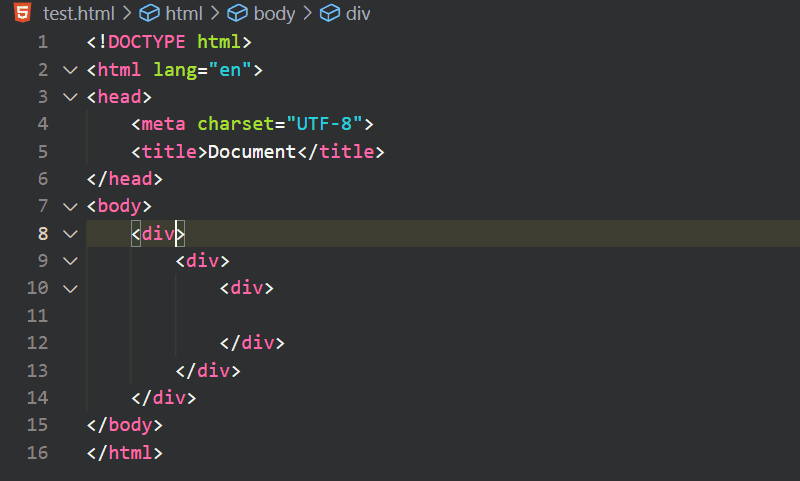
Task: Click line number 14 in gutter
Action: point(37,398)
